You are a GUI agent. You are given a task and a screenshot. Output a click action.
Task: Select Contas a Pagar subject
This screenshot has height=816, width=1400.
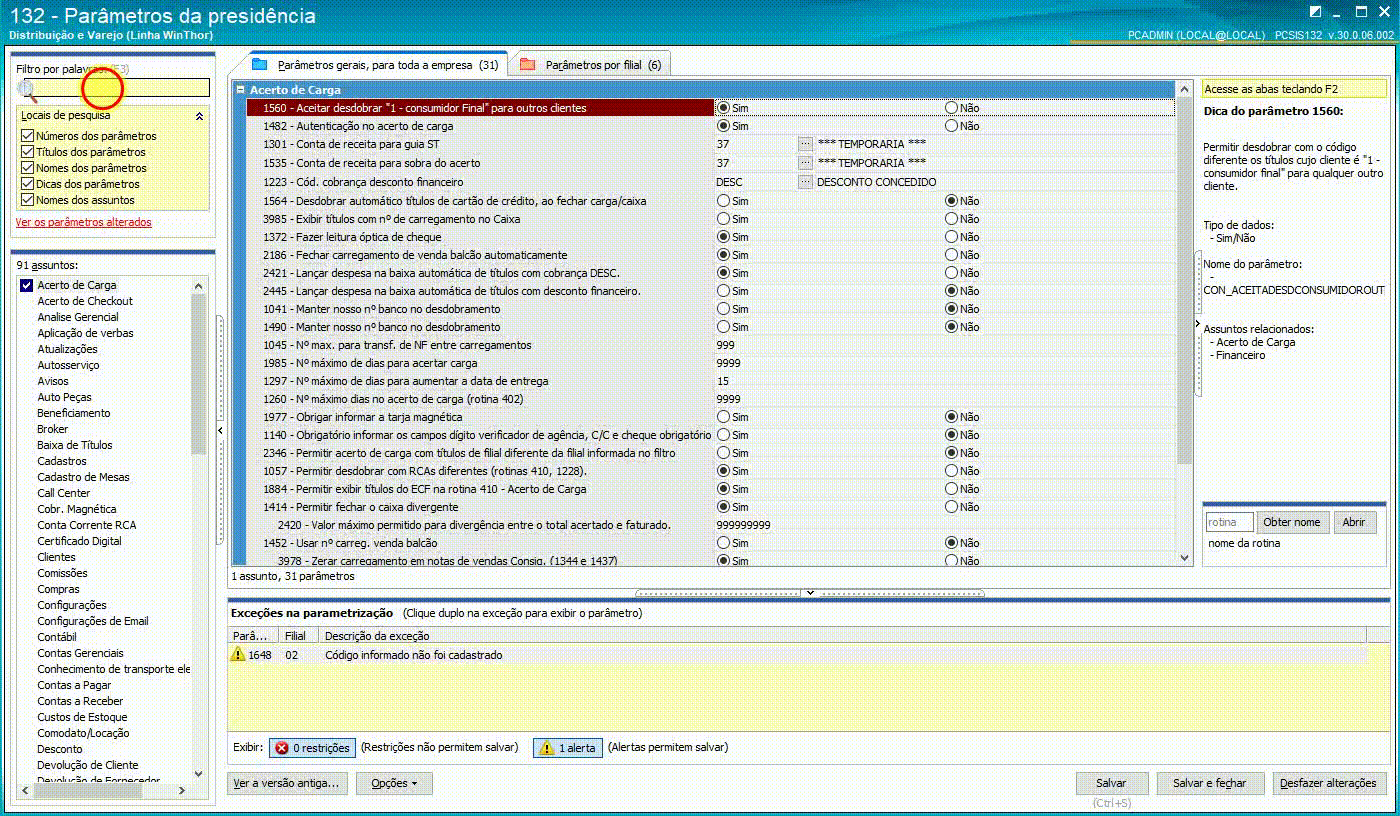pyautogui.click(x=74, y=685)
